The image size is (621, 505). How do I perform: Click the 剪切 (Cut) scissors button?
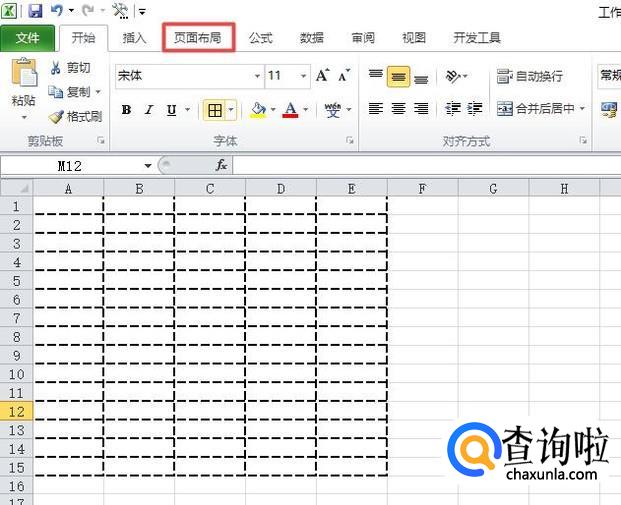(x=70, y=68)
